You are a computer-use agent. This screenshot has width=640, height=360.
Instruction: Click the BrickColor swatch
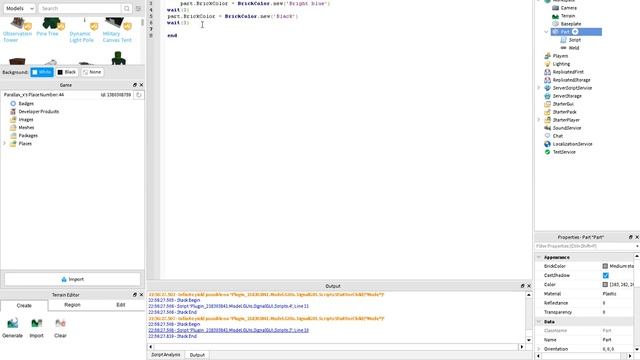[x=605, y=266]
